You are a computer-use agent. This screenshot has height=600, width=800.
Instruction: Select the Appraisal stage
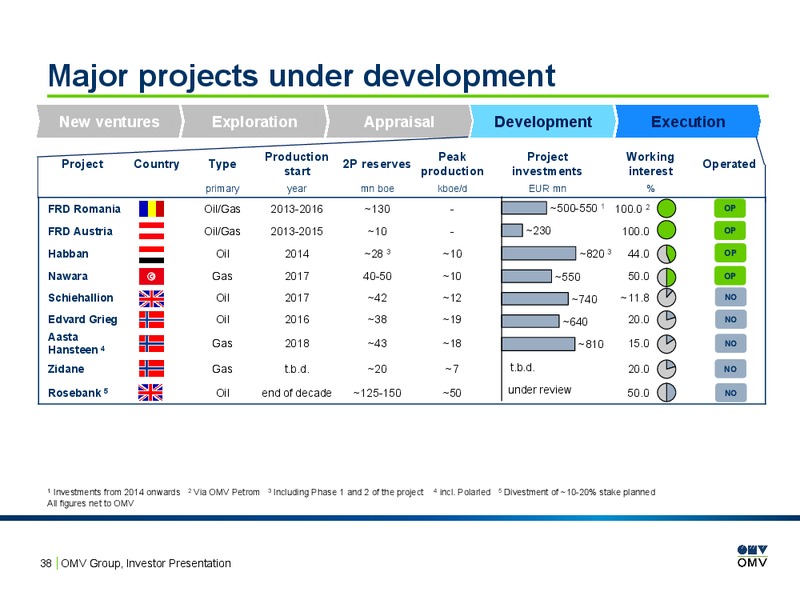pyautogui.click(x=399, y=121)
